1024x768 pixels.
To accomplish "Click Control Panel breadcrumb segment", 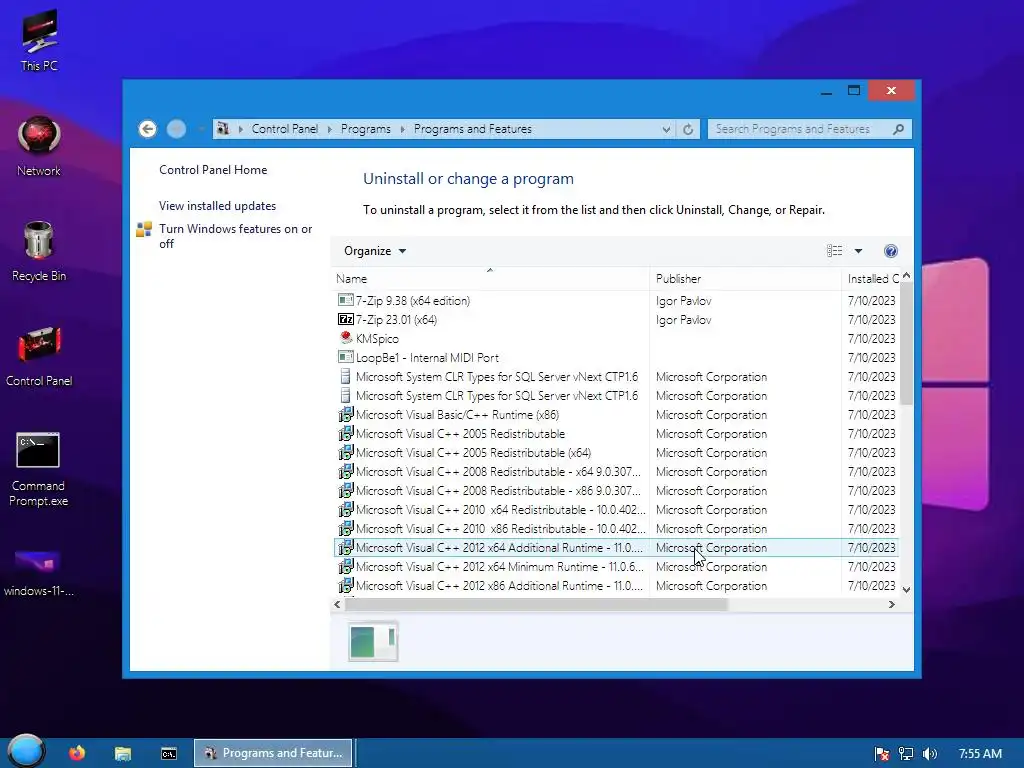I will [285, 129].
